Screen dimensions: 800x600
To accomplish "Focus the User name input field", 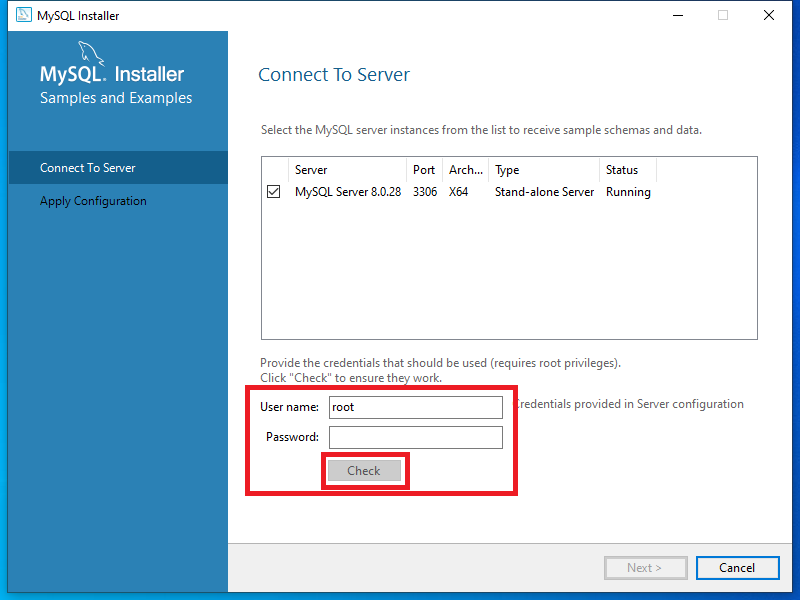I will point(416,407).
